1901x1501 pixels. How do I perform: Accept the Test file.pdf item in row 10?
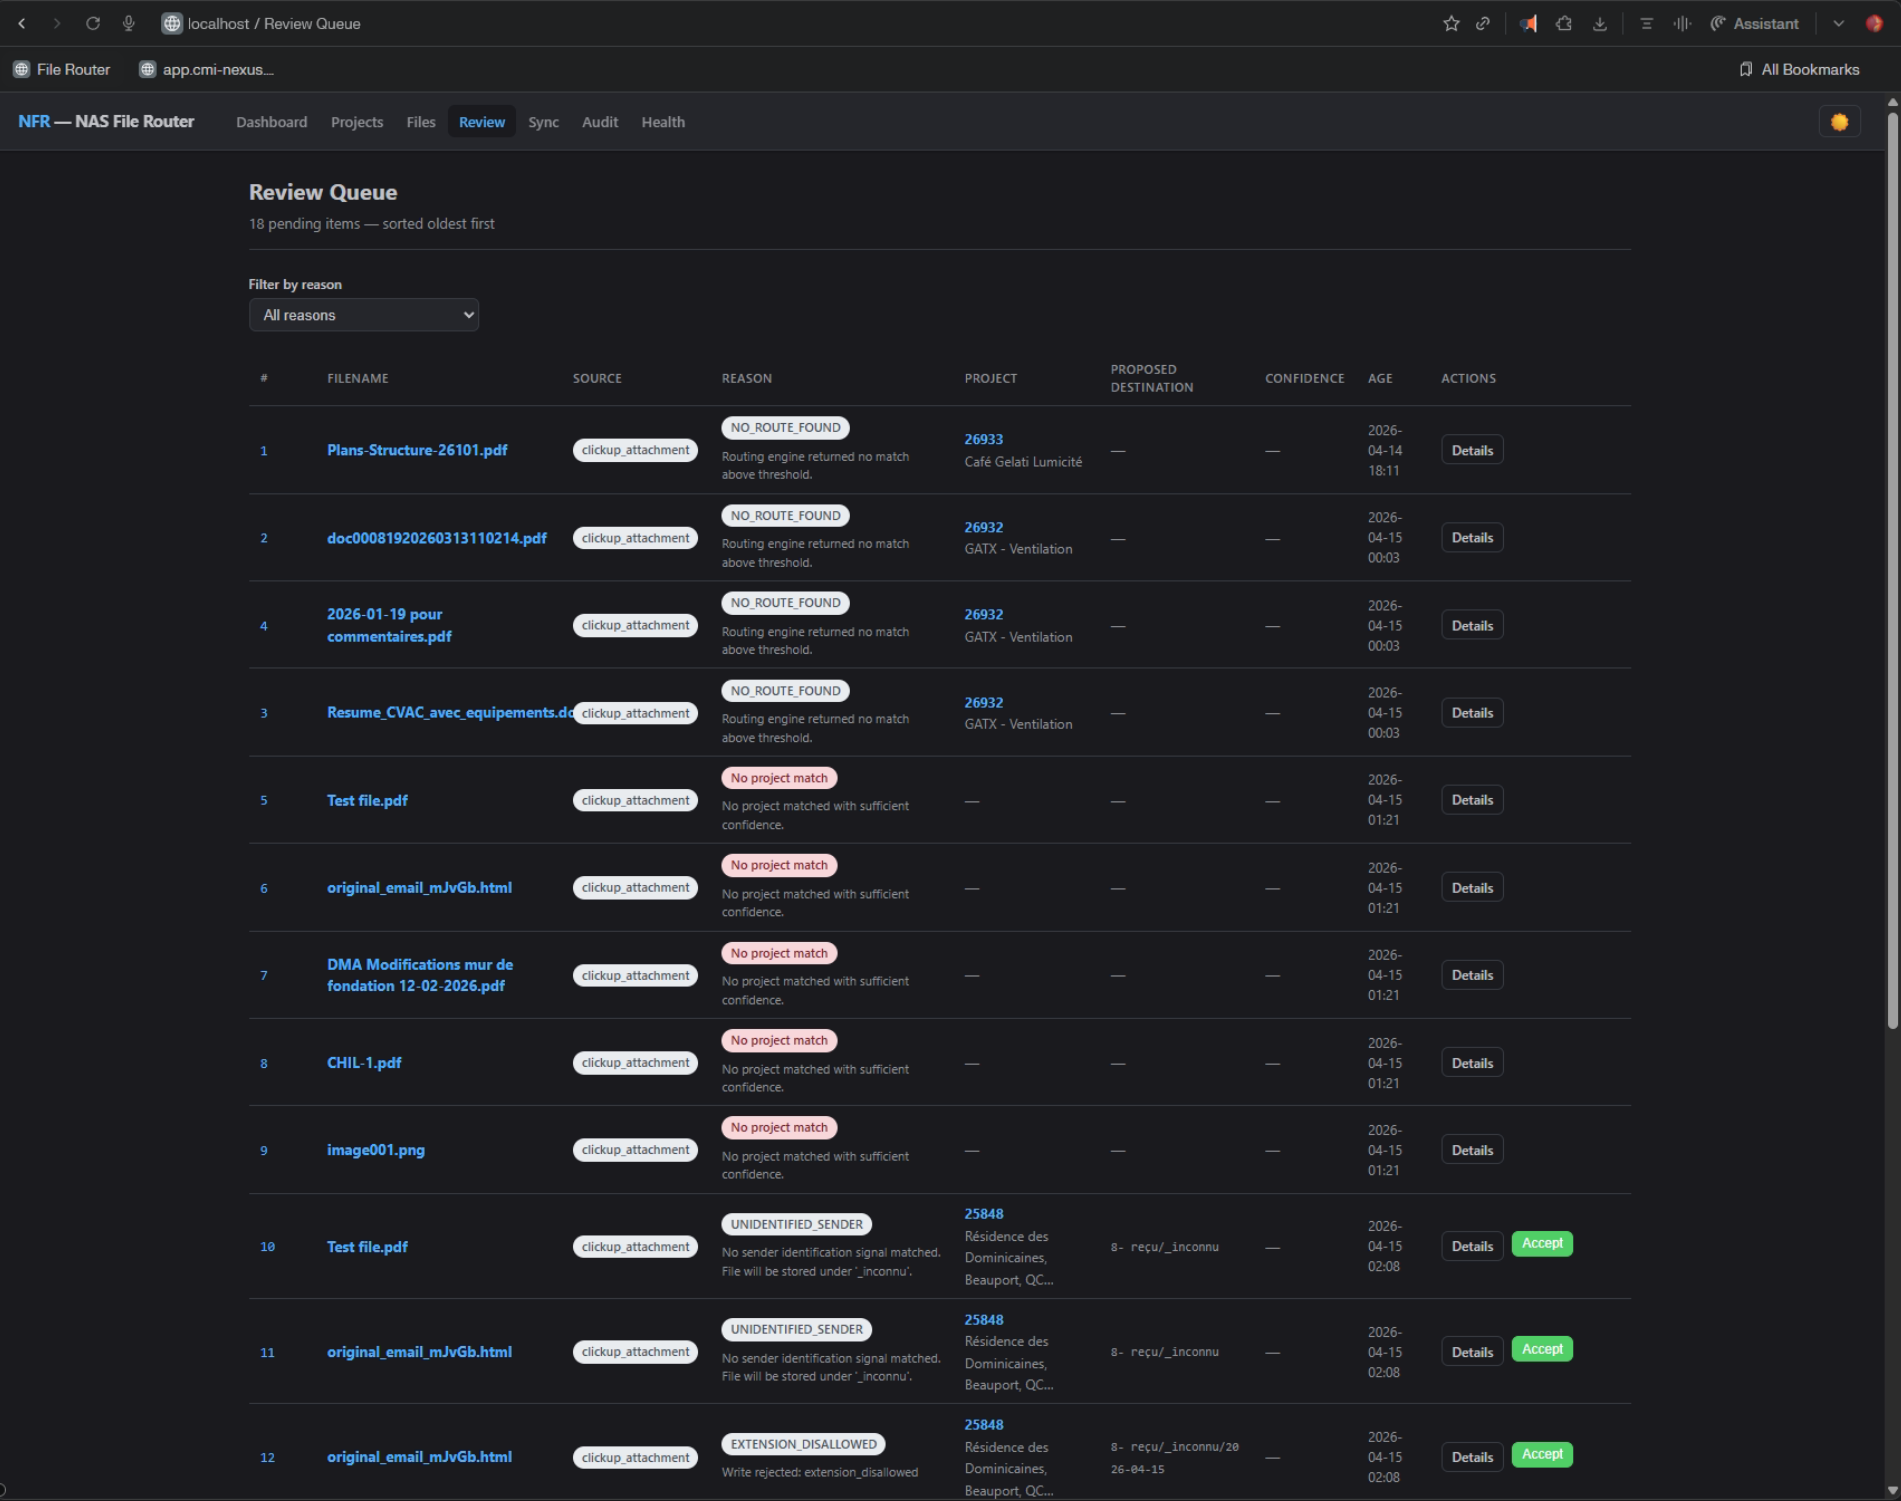coord(1541,1244)
